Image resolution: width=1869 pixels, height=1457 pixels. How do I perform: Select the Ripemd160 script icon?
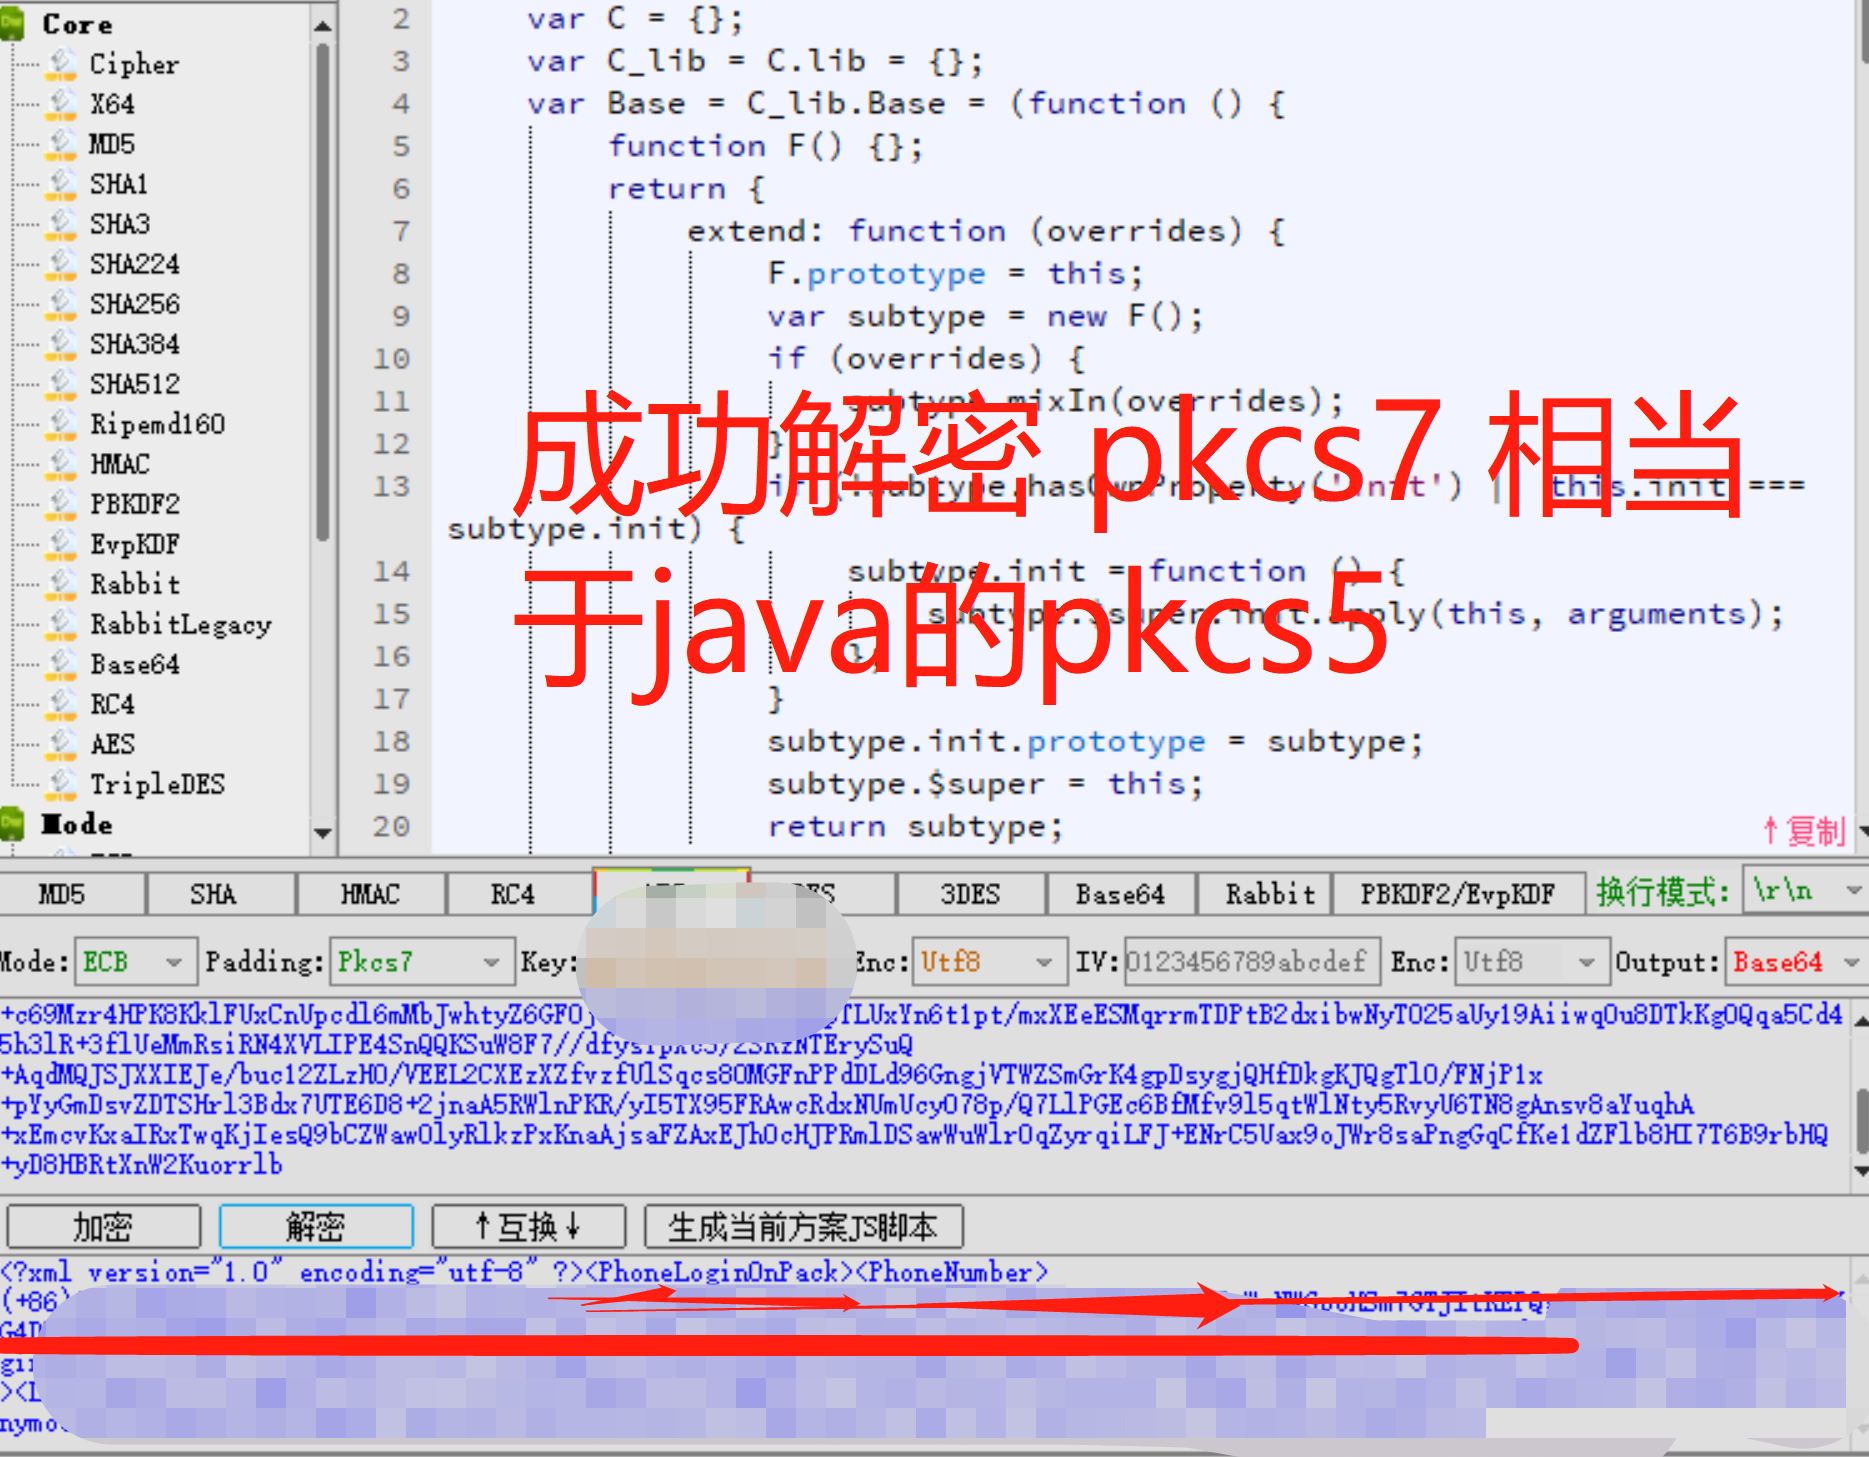point(61,423)
